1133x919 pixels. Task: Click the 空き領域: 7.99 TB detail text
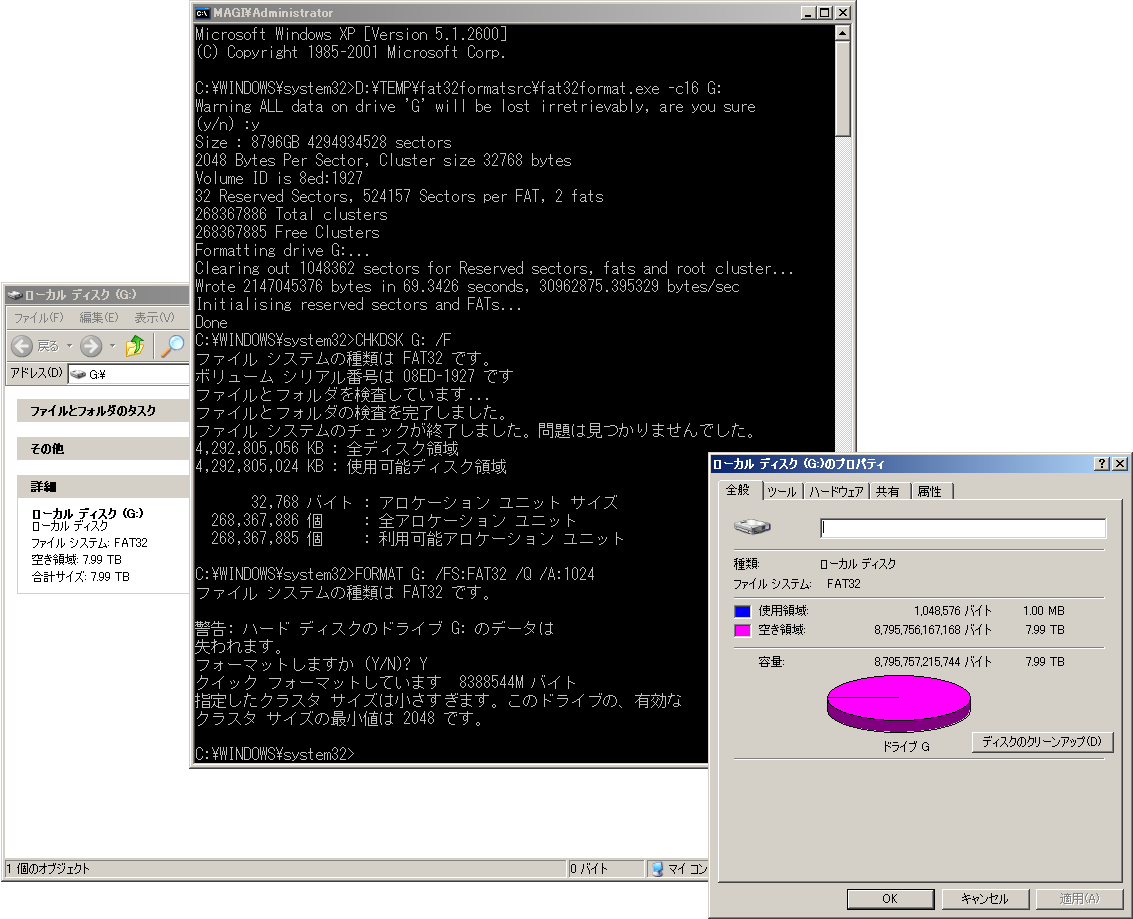(x=76, y=560)
